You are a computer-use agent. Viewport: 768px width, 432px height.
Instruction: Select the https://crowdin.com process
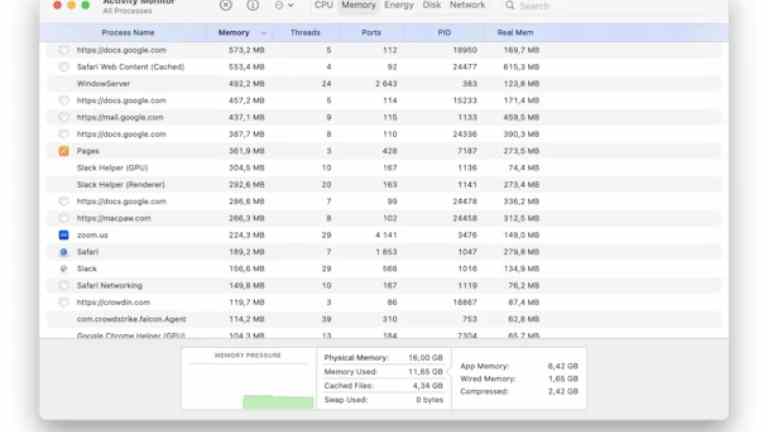click(x=113, y=302)
